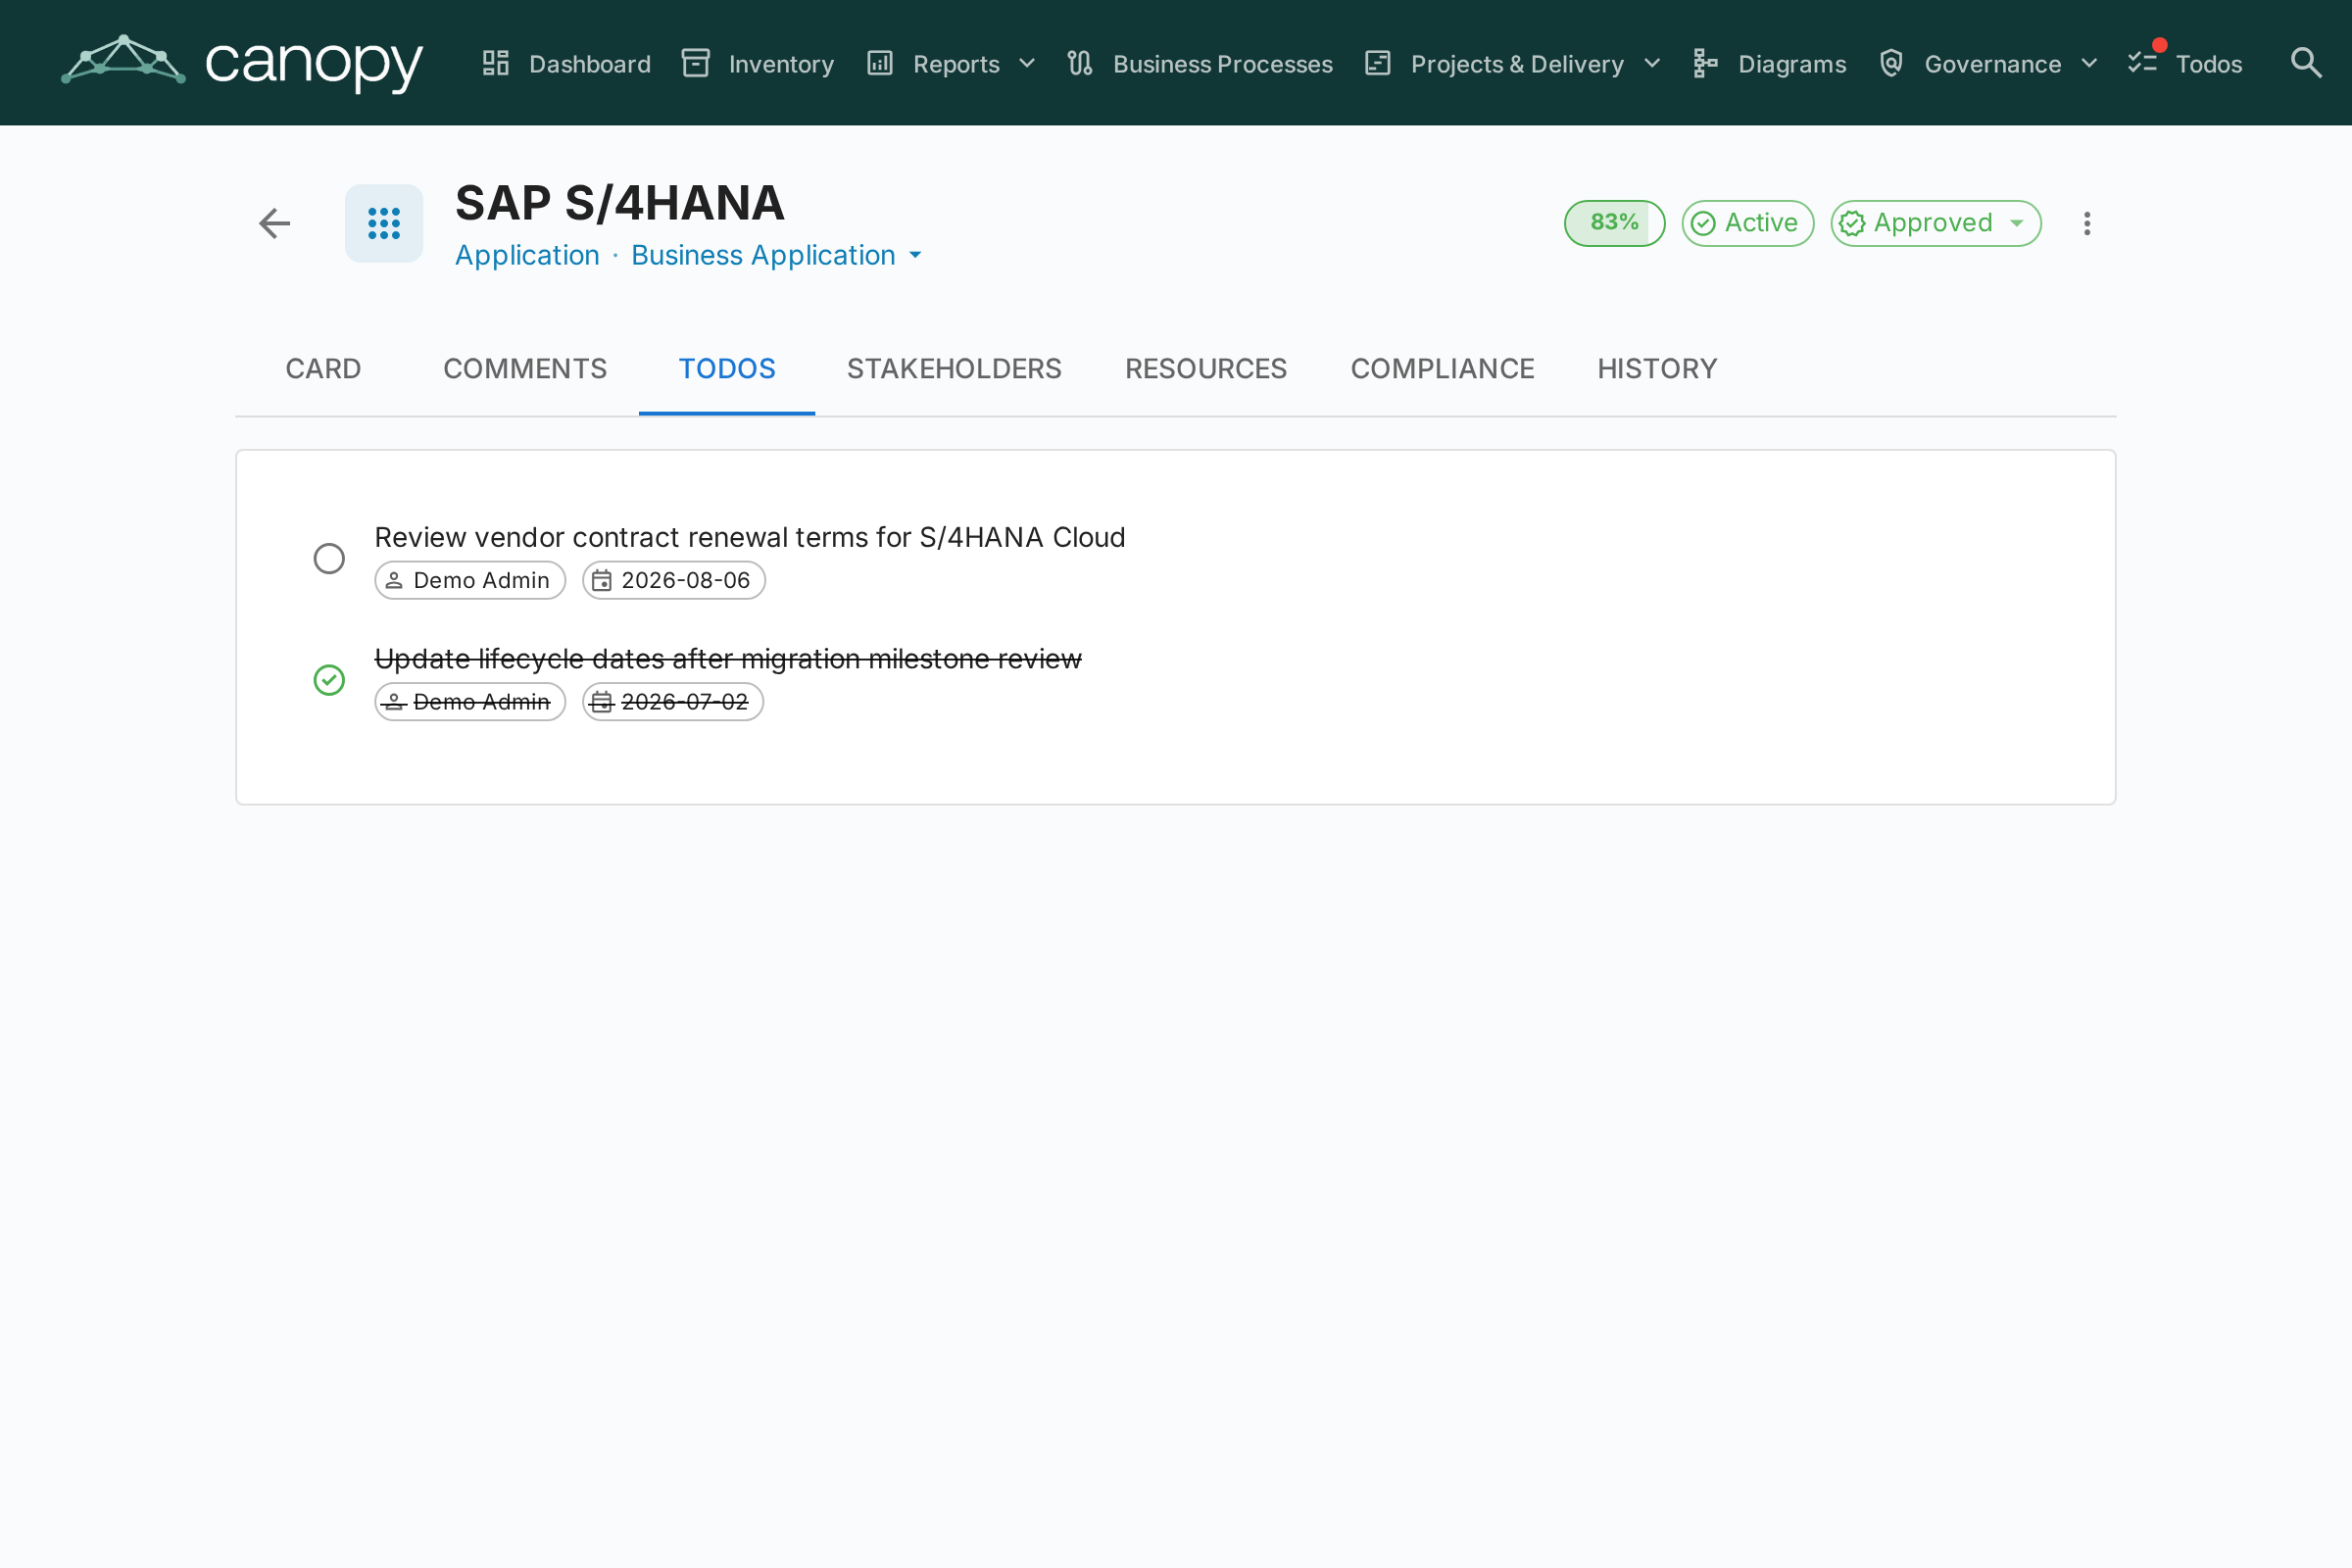Open the Reports menu label
Screen dimensions: 2352x1568
click(x=956, y=64)
